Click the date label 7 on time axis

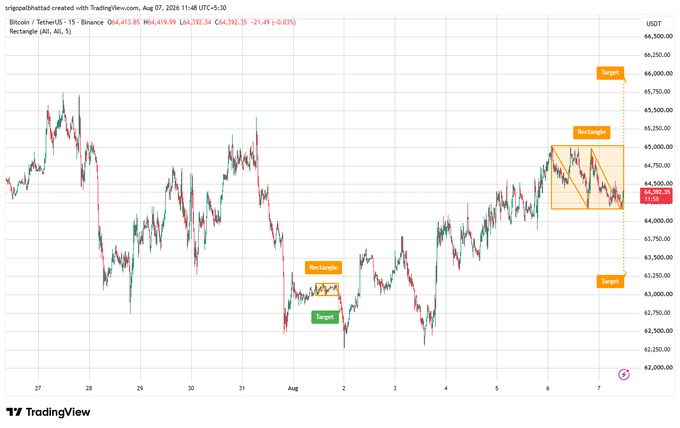pyautogui.click(x=599, y=388)
